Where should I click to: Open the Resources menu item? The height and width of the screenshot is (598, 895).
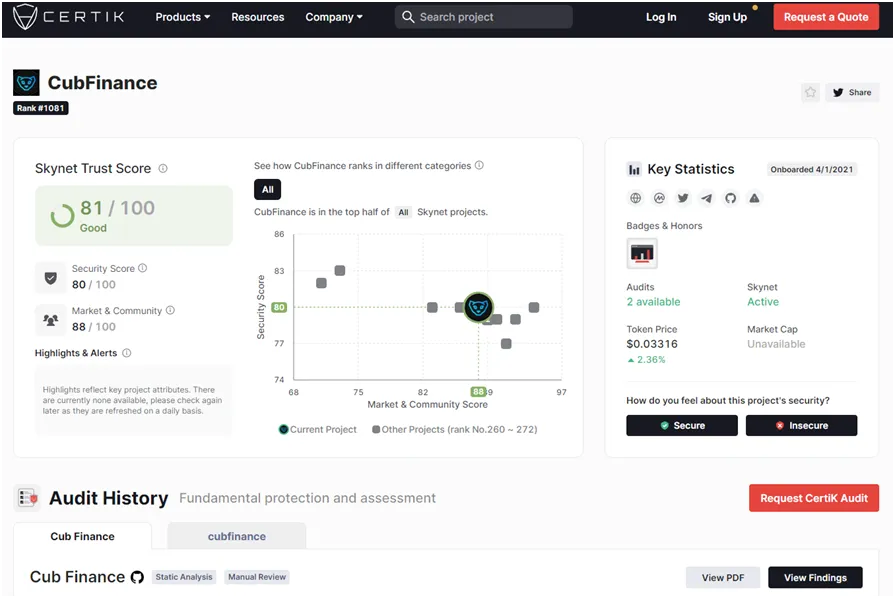click(257, 17)
